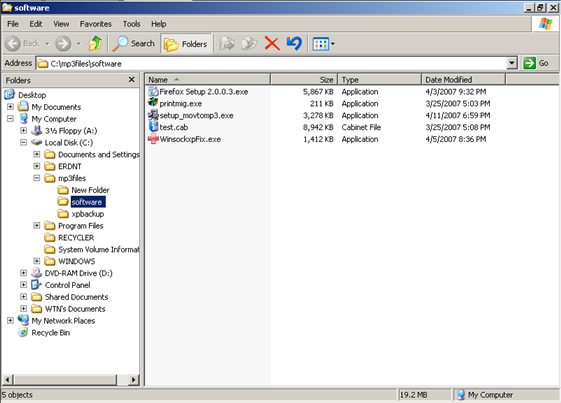Screen dimensions: 561x403
Task: Expand the DVD-RAM Drive (D:) node
Action: tap(23, 273)
